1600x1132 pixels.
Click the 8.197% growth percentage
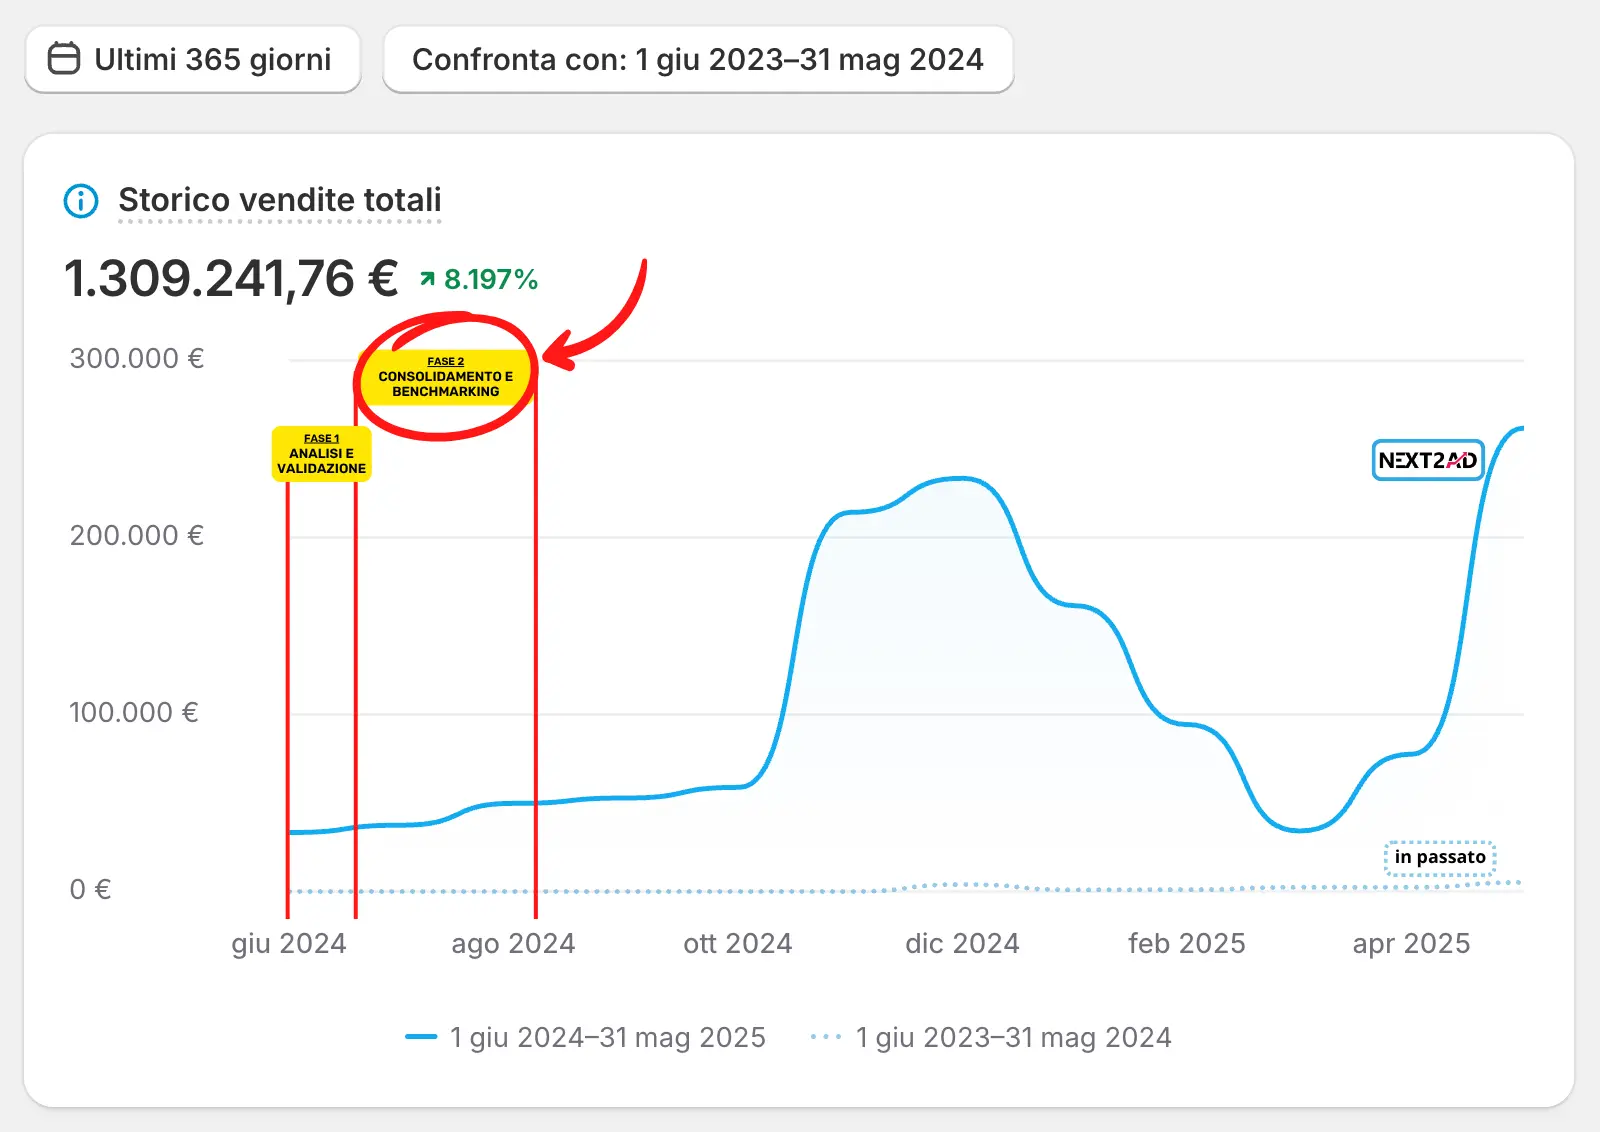coord(491,280)
